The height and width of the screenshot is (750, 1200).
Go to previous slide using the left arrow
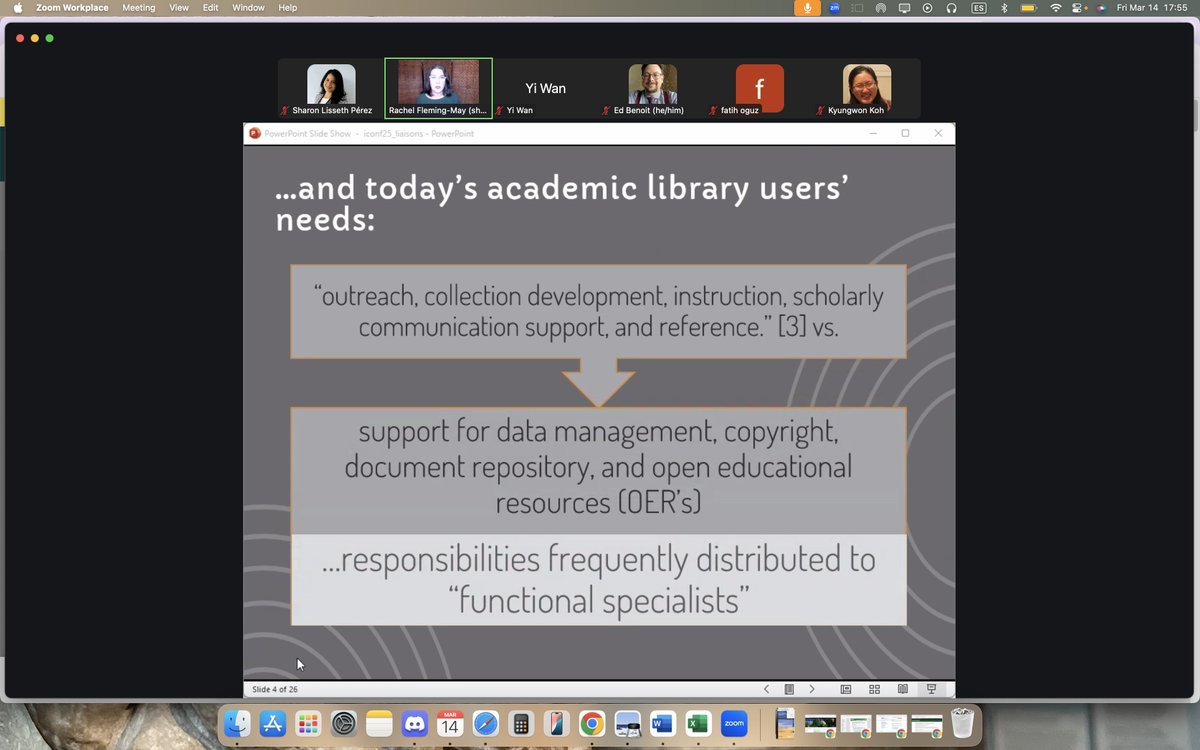tap(767, 689)
